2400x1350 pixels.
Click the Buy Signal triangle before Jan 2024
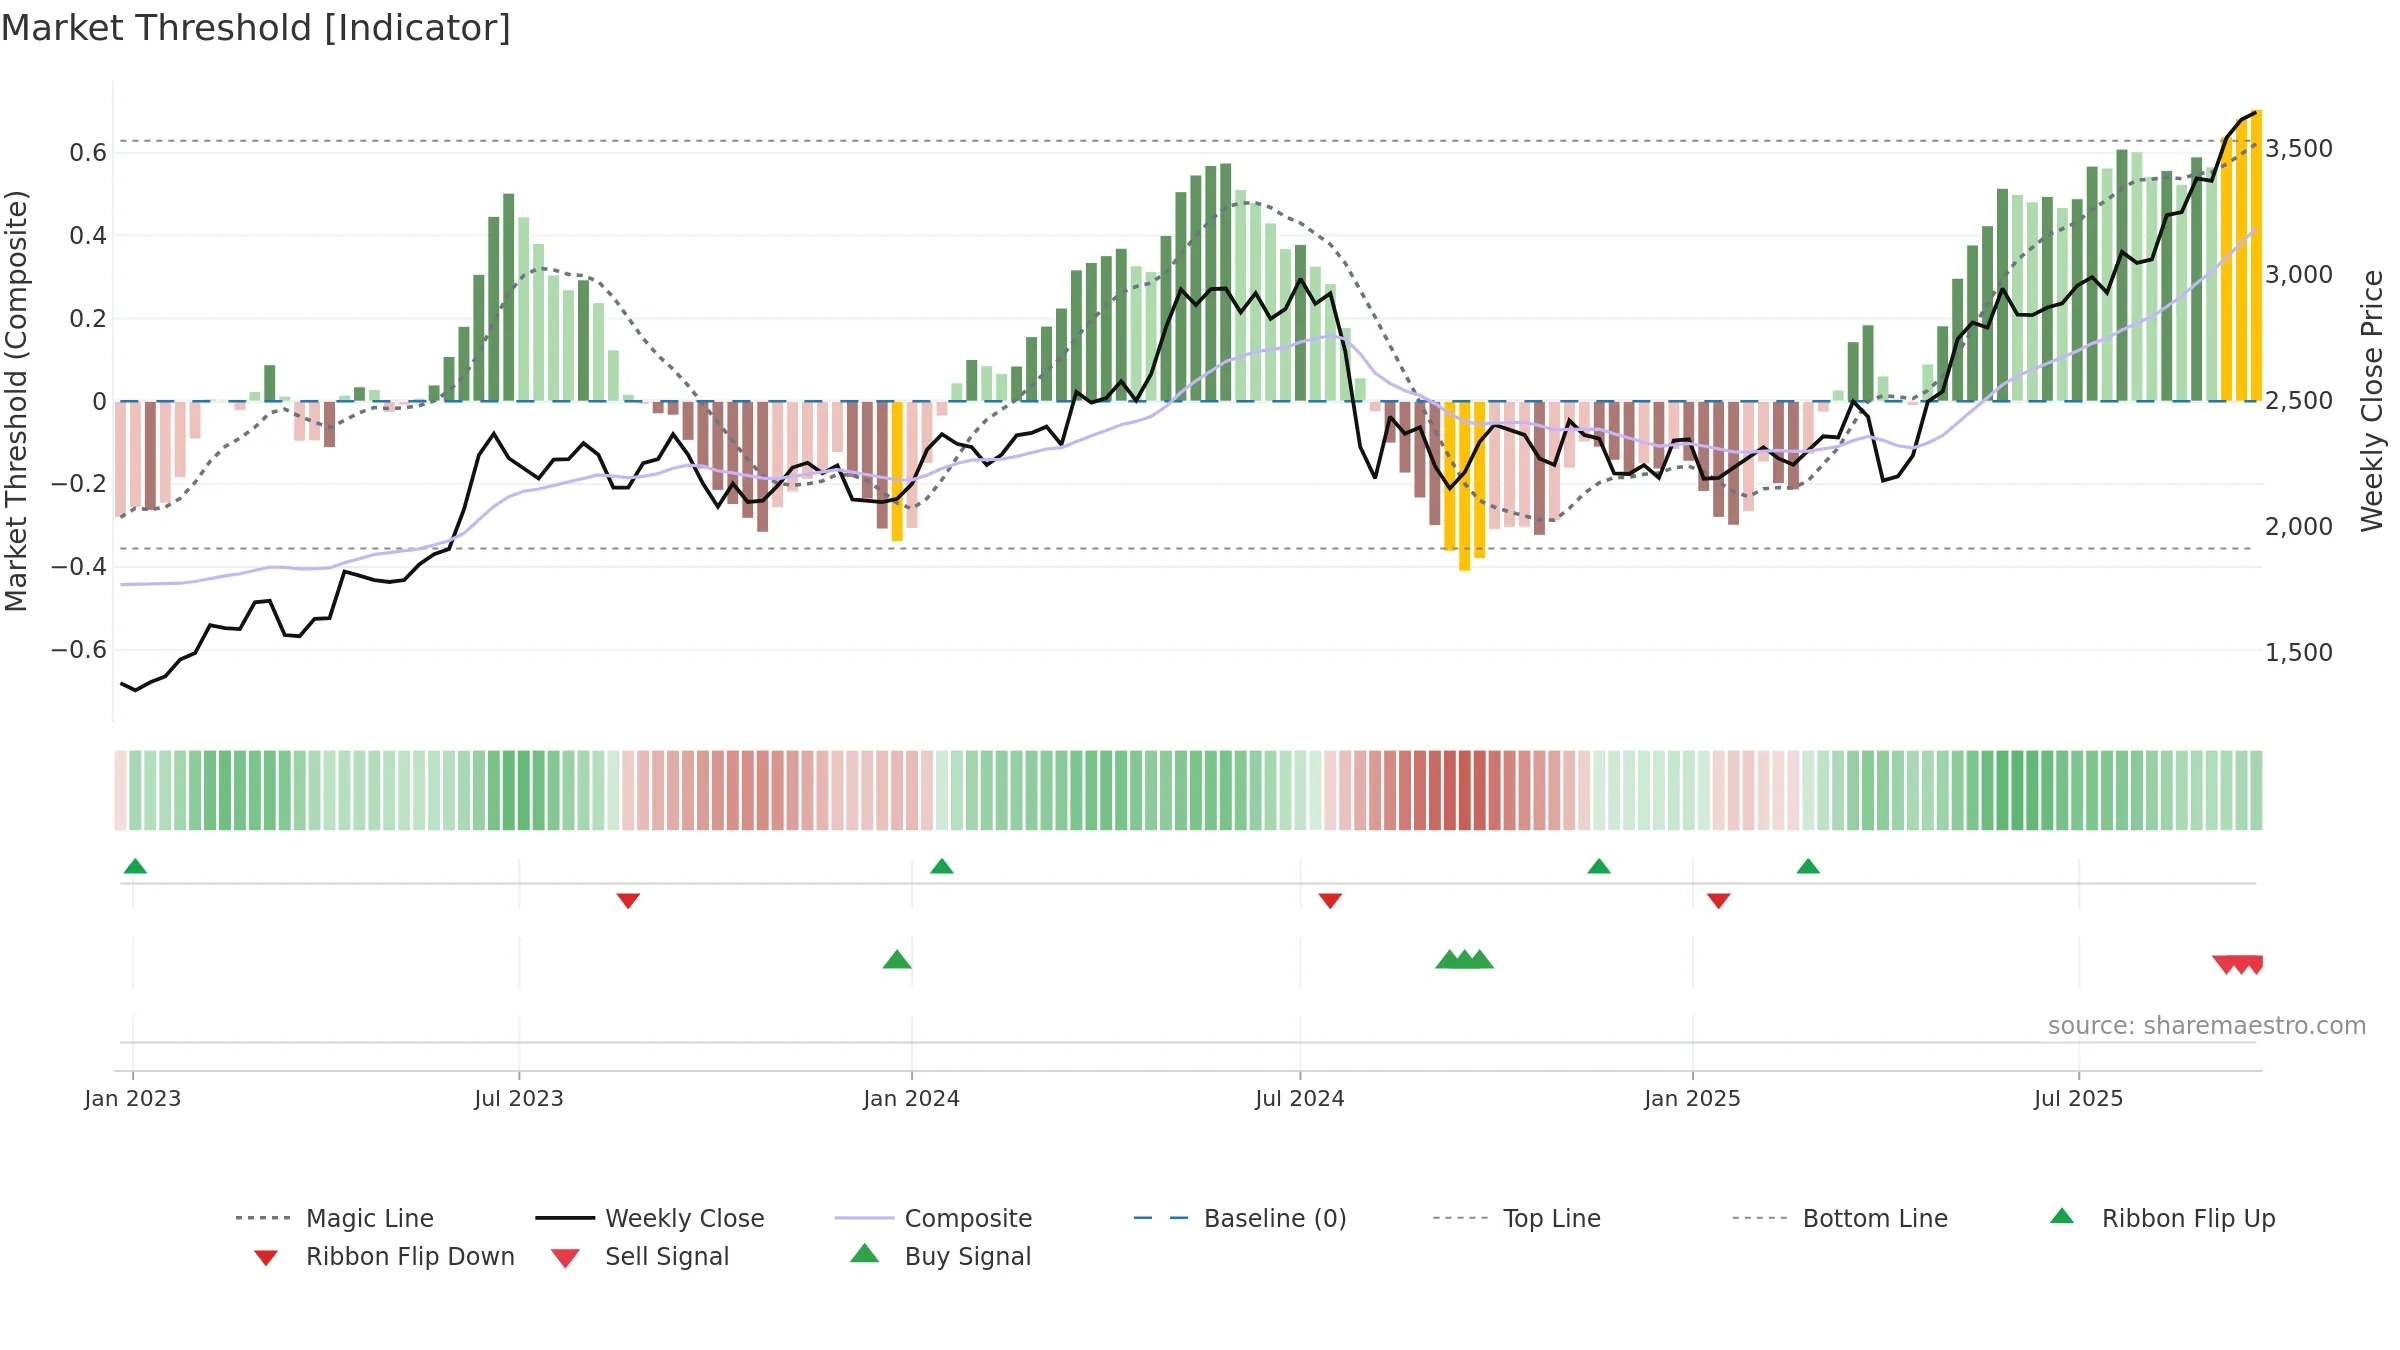tap(897, 959)
